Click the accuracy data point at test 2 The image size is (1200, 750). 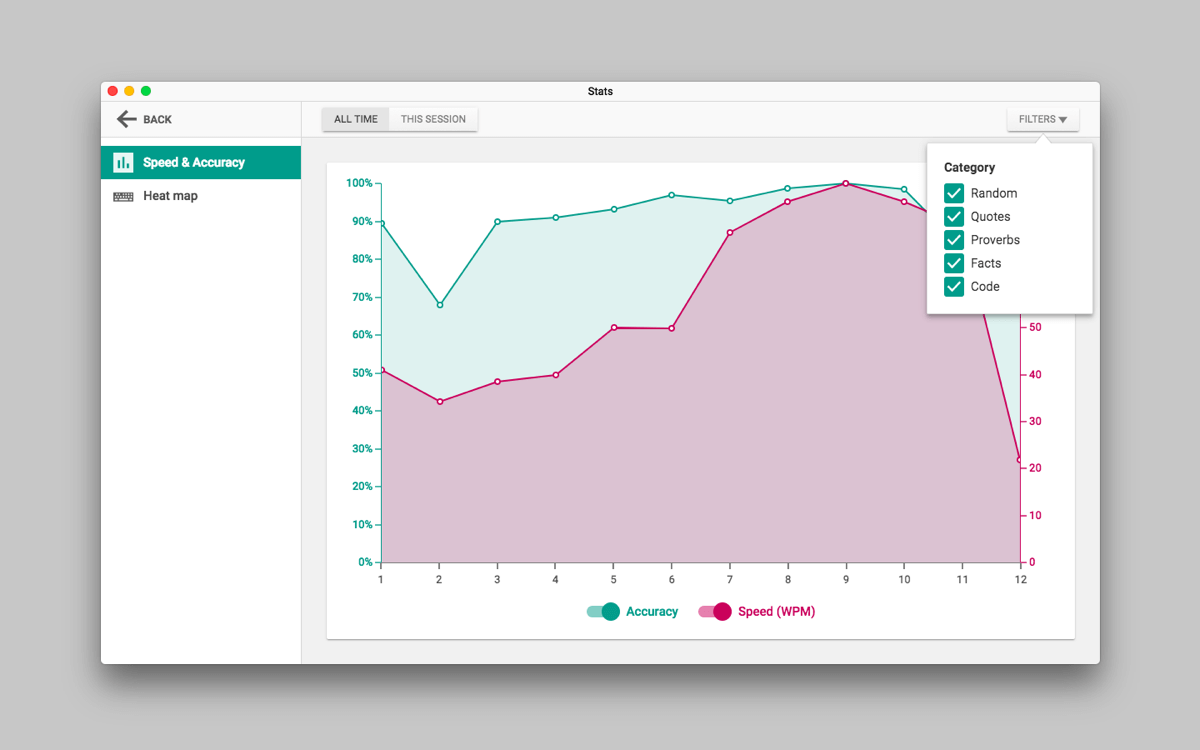click(x=439, y=305)
